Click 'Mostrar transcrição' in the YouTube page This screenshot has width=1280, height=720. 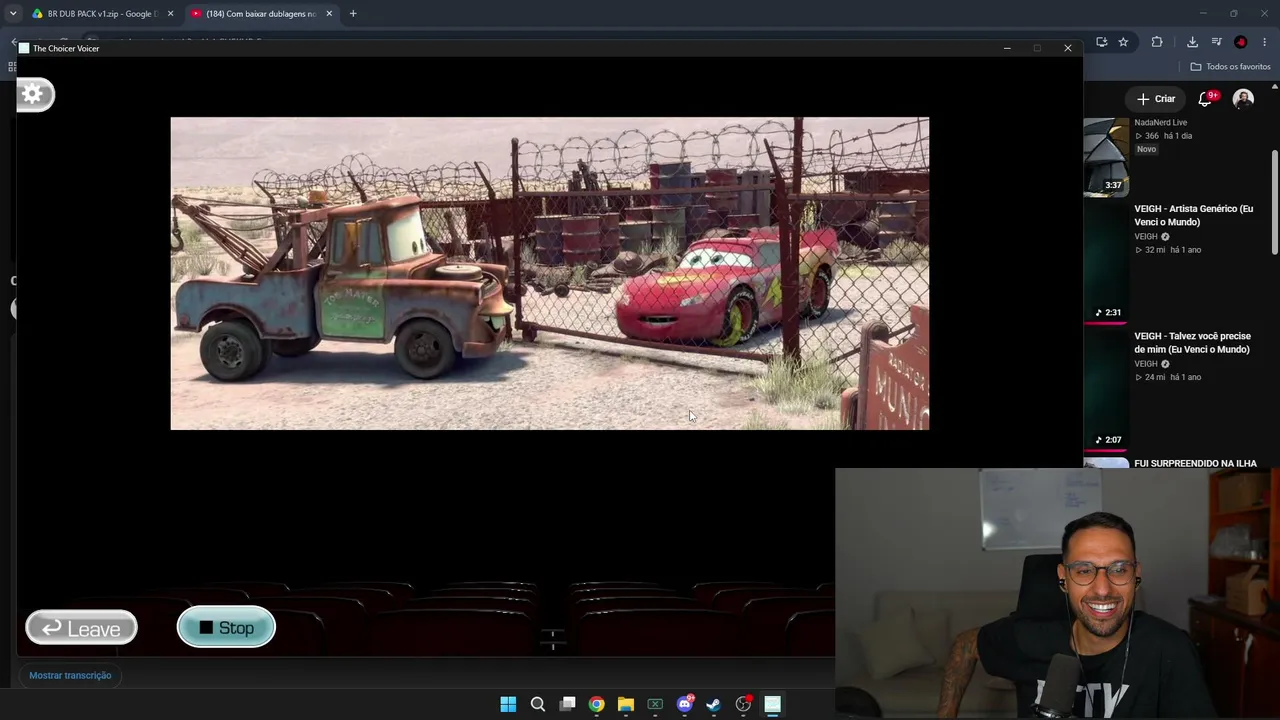[x=70, y=675]
